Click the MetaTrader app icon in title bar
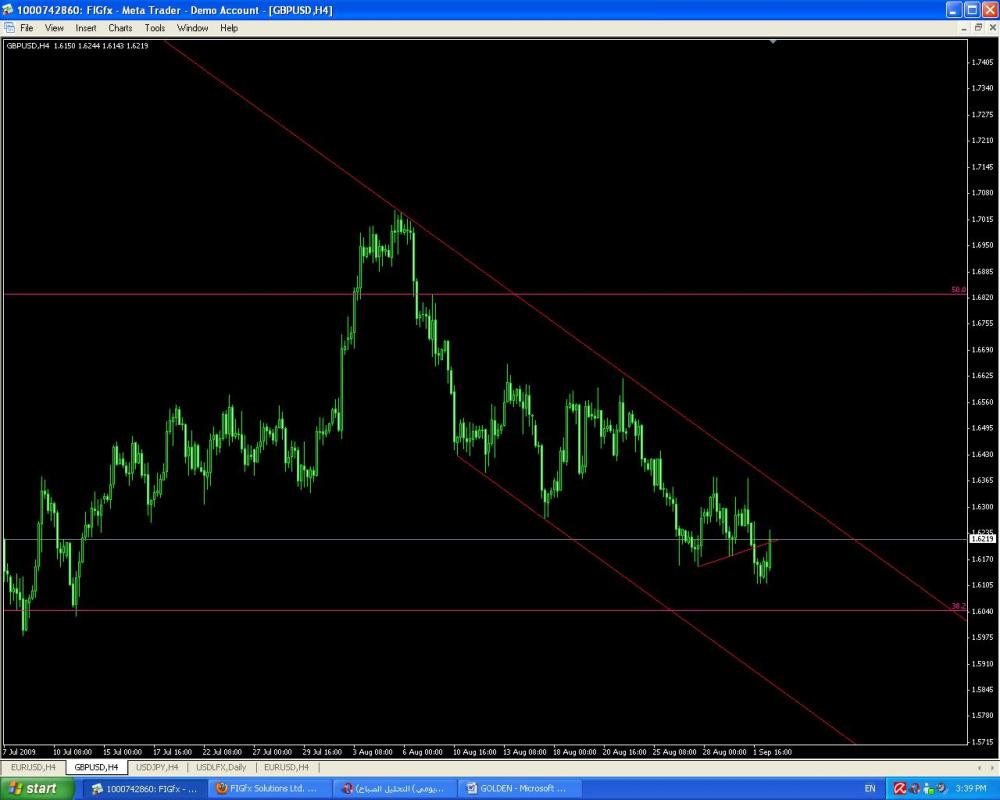 (x=7, y=10)
